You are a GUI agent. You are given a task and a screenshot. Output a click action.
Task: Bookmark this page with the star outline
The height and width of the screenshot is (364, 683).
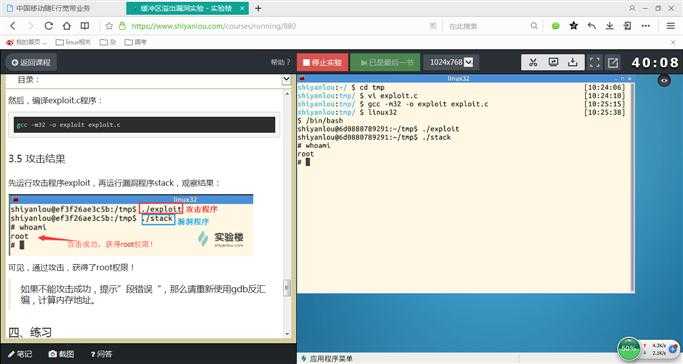(x=109, y=26)
